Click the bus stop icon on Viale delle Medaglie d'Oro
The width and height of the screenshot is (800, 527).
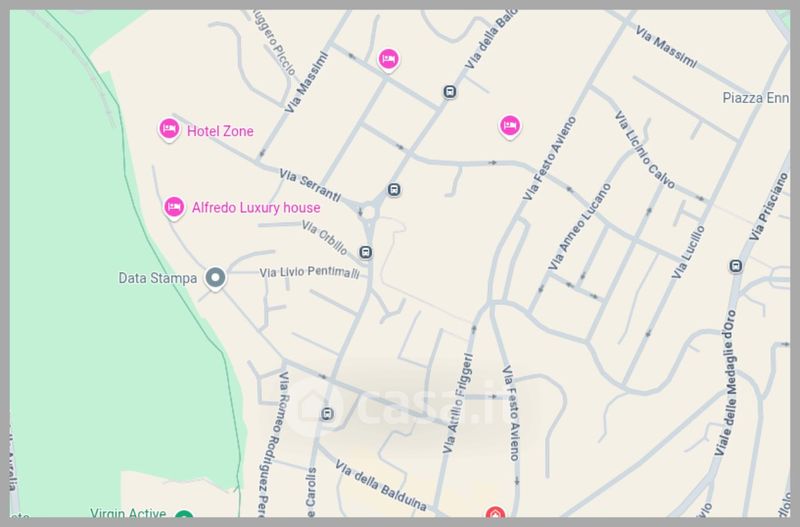pos(735,266)
